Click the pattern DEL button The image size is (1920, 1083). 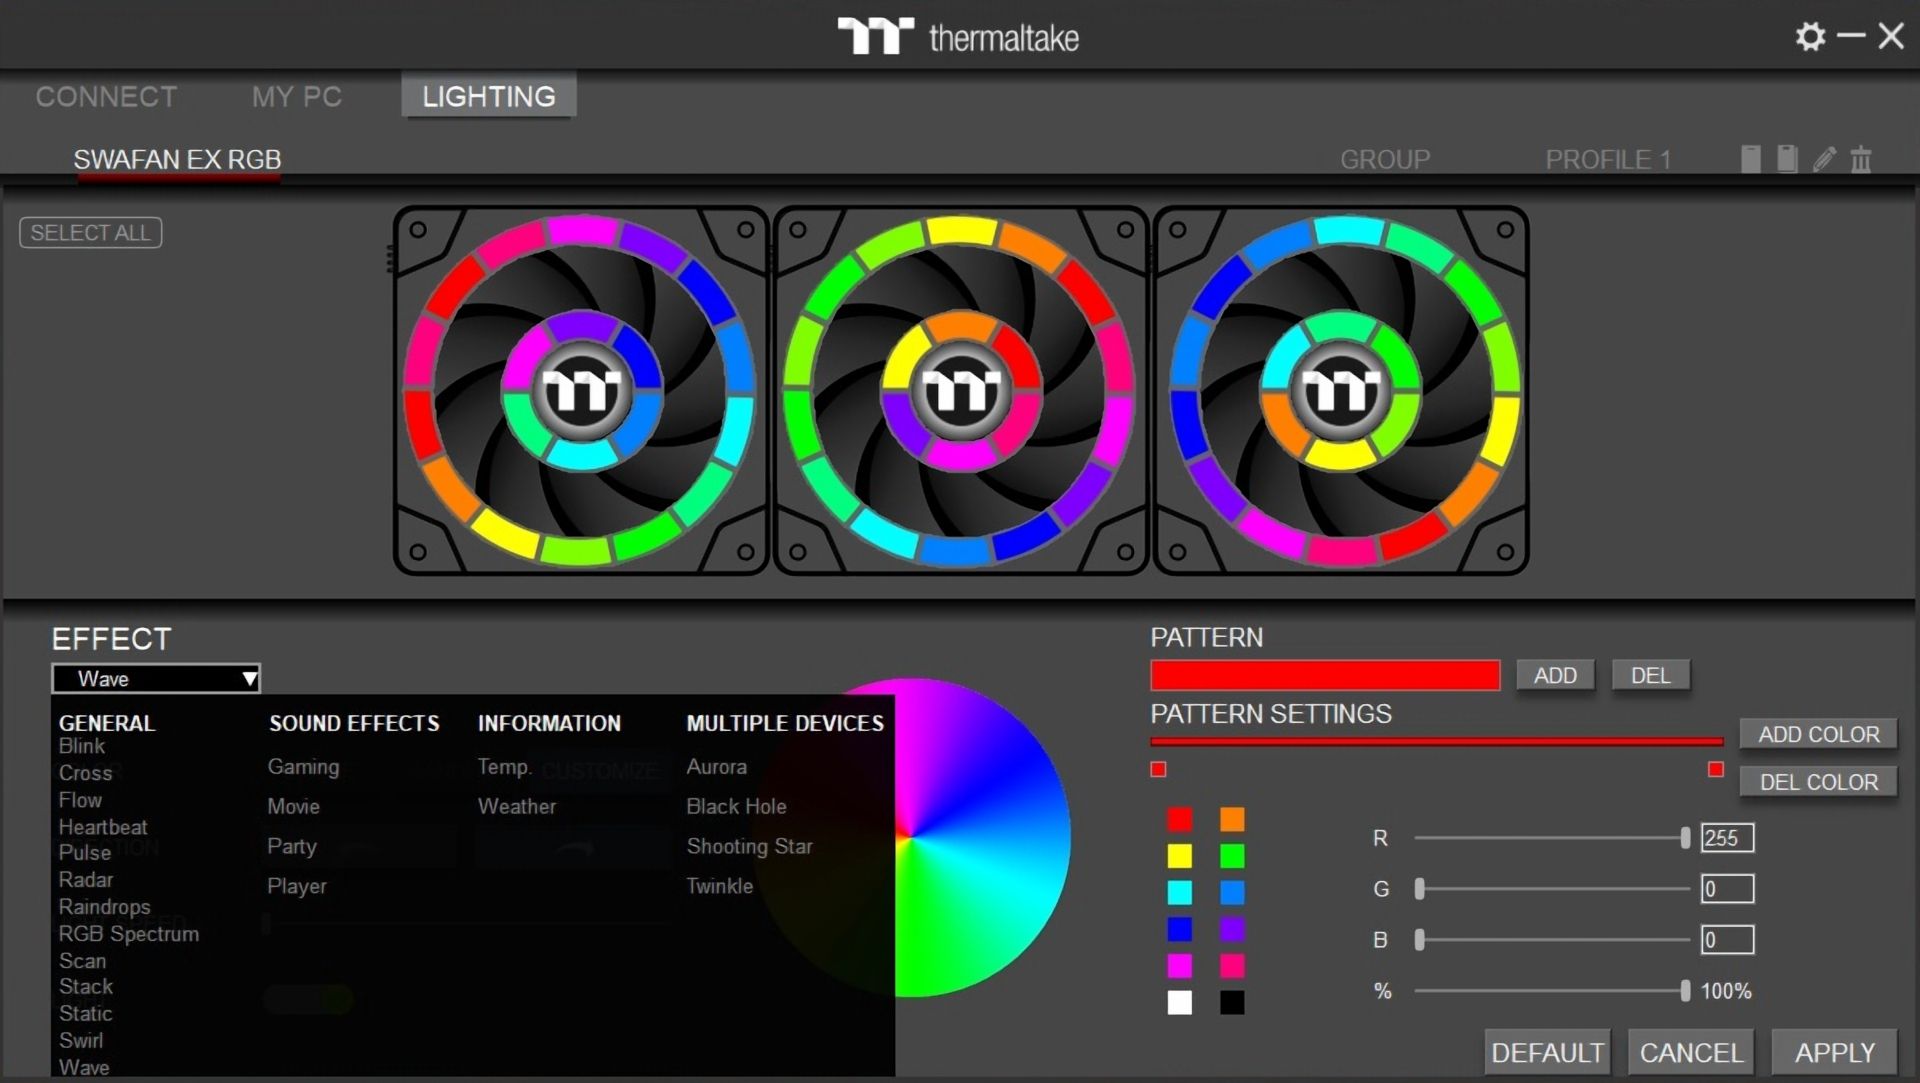(x=1650, y=675)
